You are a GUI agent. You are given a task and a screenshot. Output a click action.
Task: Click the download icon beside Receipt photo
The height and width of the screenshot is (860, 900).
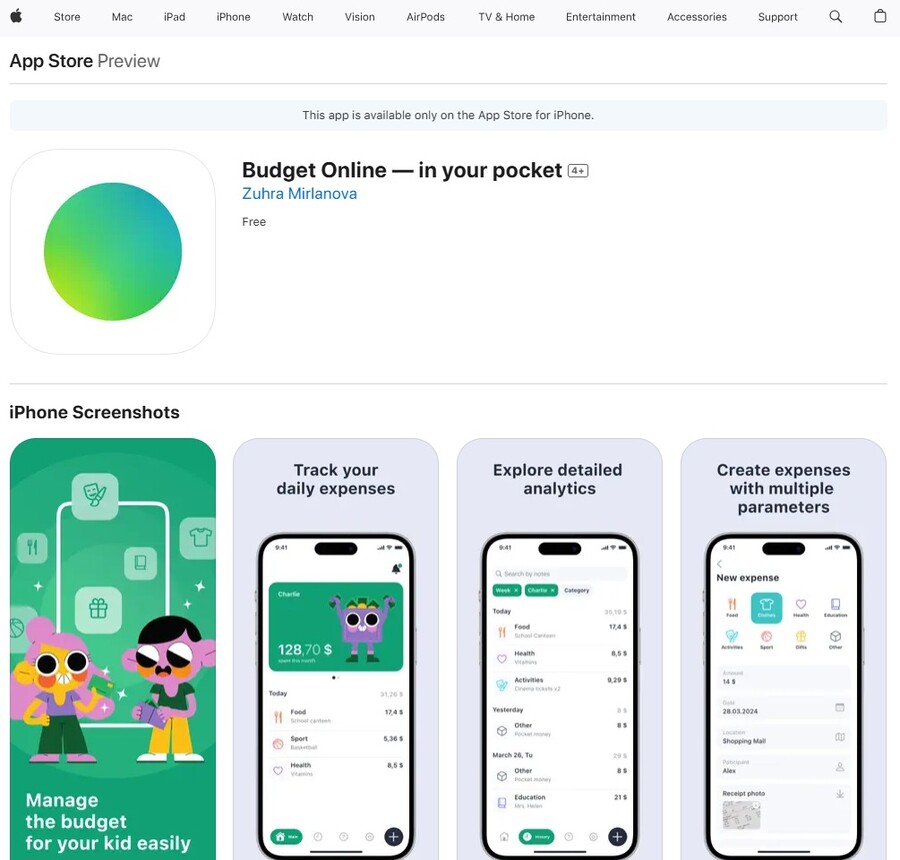tap(840, 794)
